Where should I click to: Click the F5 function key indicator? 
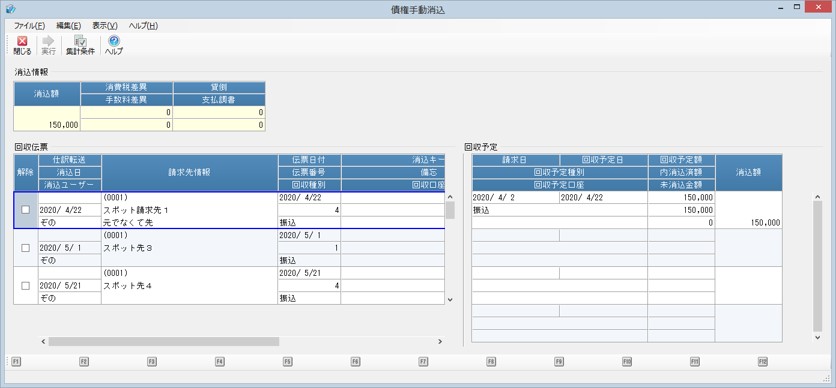[287, 361]
